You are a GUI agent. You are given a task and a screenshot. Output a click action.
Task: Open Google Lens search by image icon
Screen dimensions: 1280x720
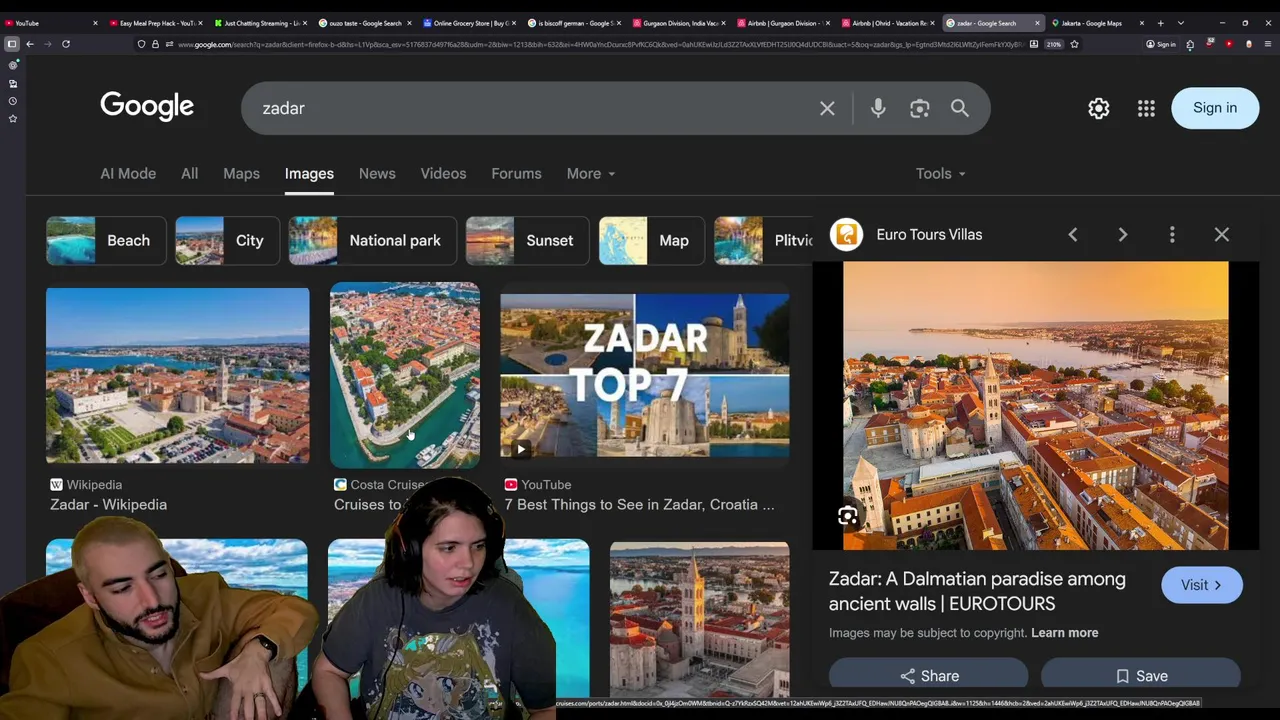920,108
